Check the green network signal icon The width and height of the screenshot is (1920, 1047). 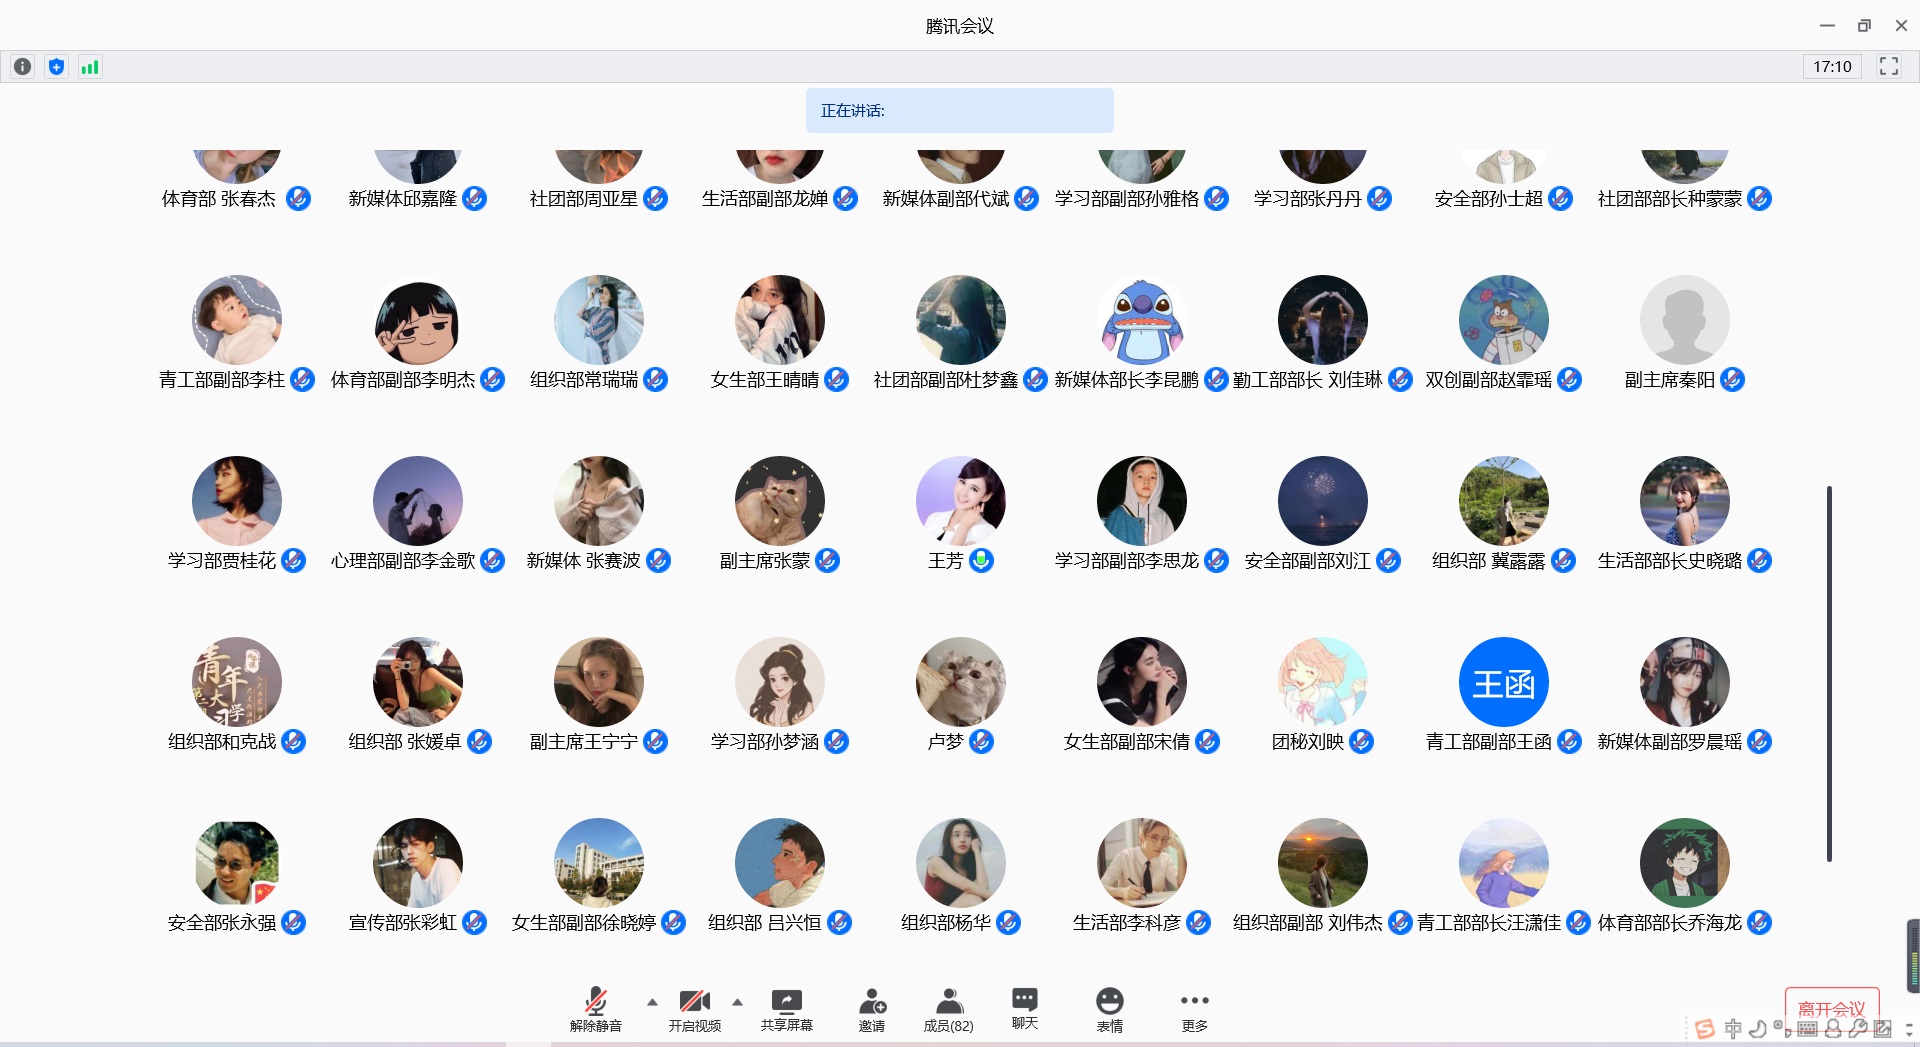(x=90, y=67)
